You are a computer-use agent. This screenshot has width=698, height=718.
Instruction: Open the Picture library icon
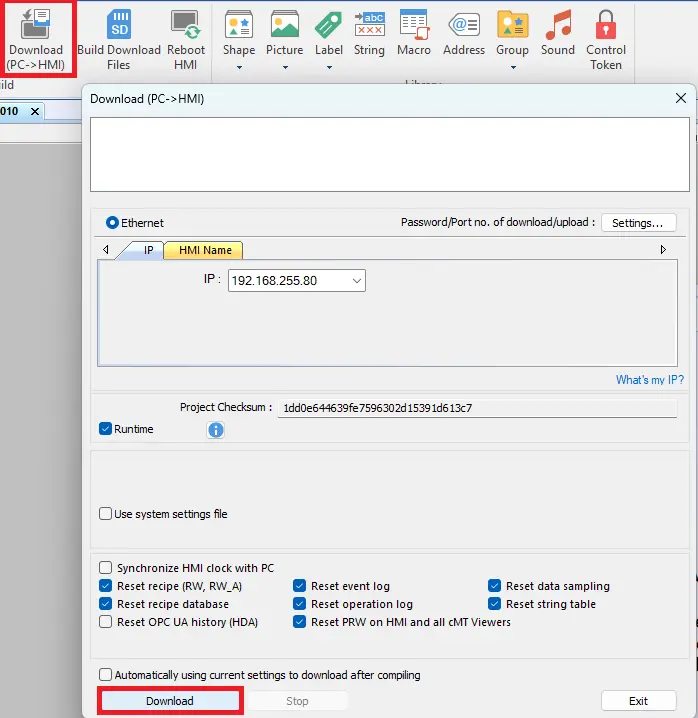pos(284,33)
